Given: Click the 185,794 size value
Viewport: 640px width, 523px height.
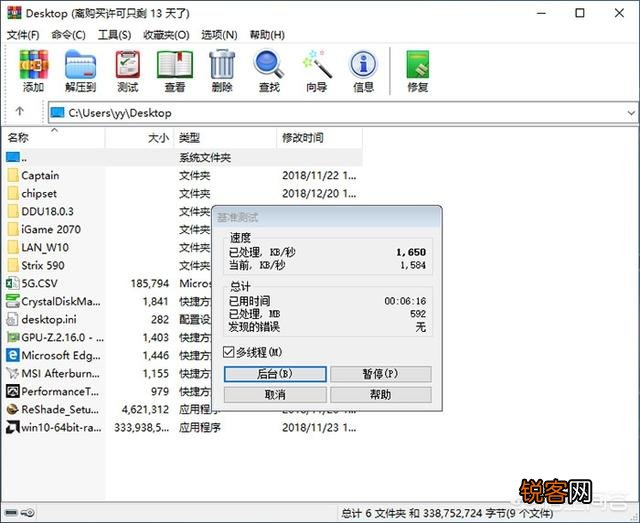Looking at the screenshot, I should pos(149,283).
